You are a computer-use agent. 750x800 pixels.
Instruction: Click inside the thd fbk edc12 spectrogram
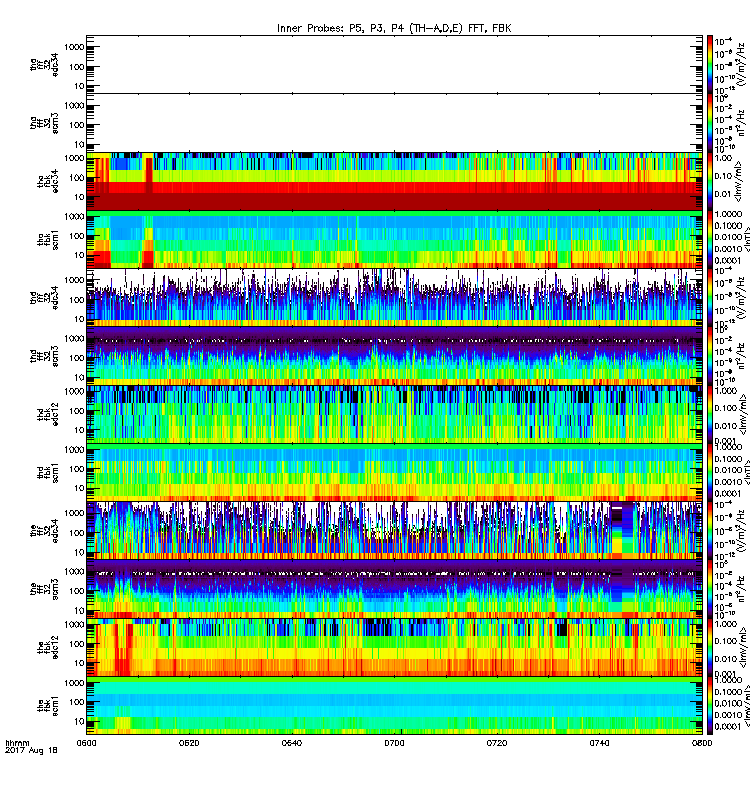pyautogui.click(x=394, y=414)
